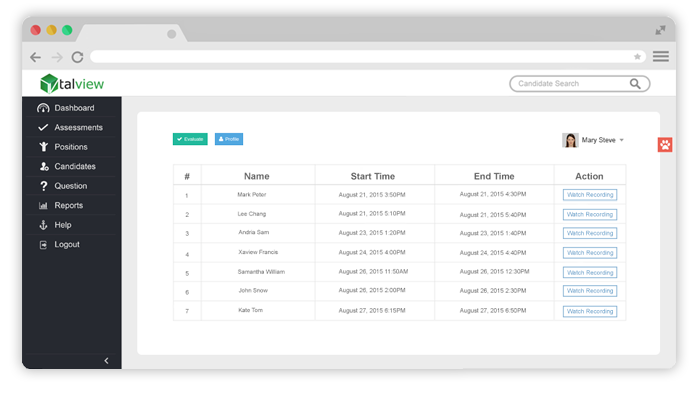700x394 pixels.
Task: Click the browser bookmark star icon
Action: 637,57
